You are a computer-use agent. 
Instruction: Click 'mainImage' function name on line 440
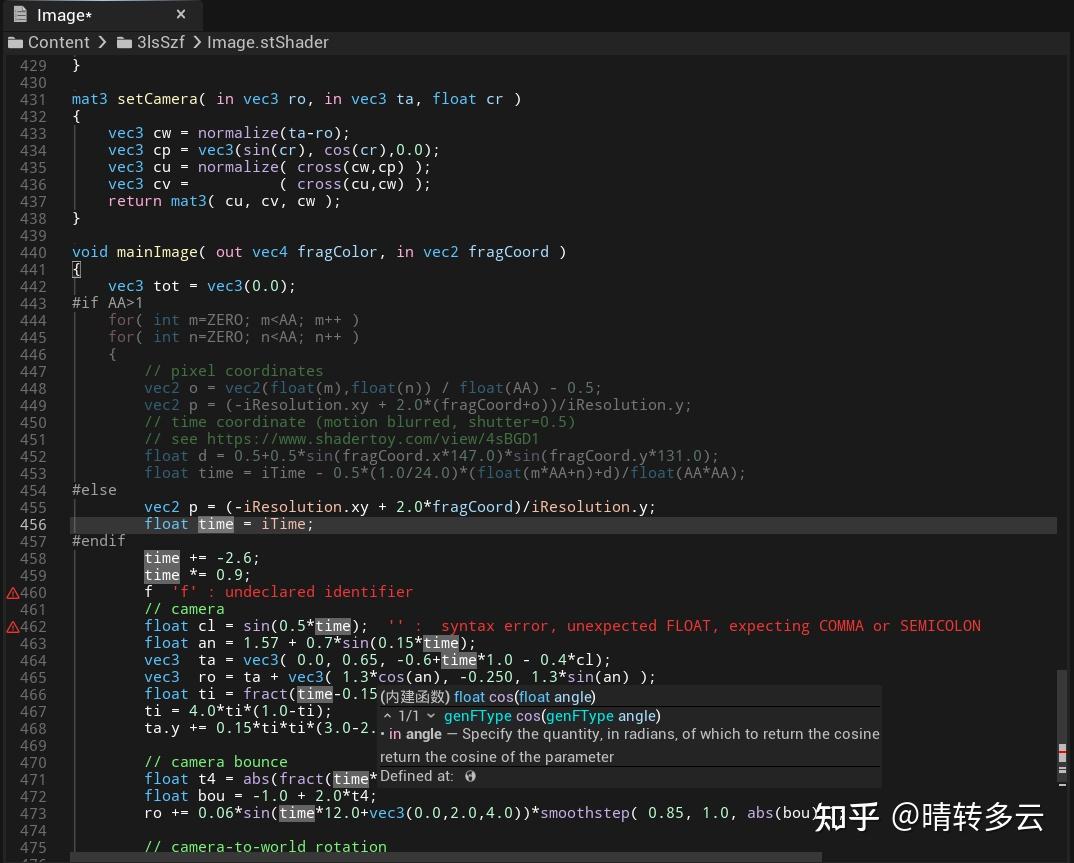tap(157, 252)
